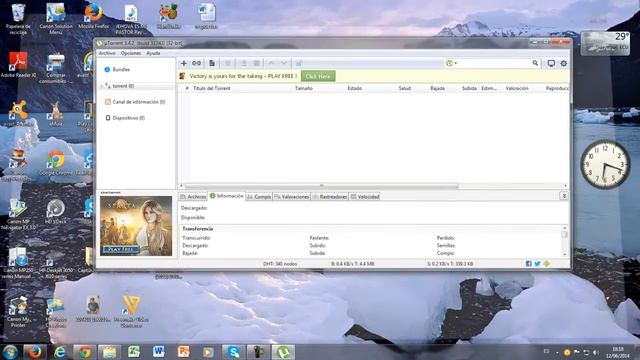Click the Windows Start button

point(10,352)
